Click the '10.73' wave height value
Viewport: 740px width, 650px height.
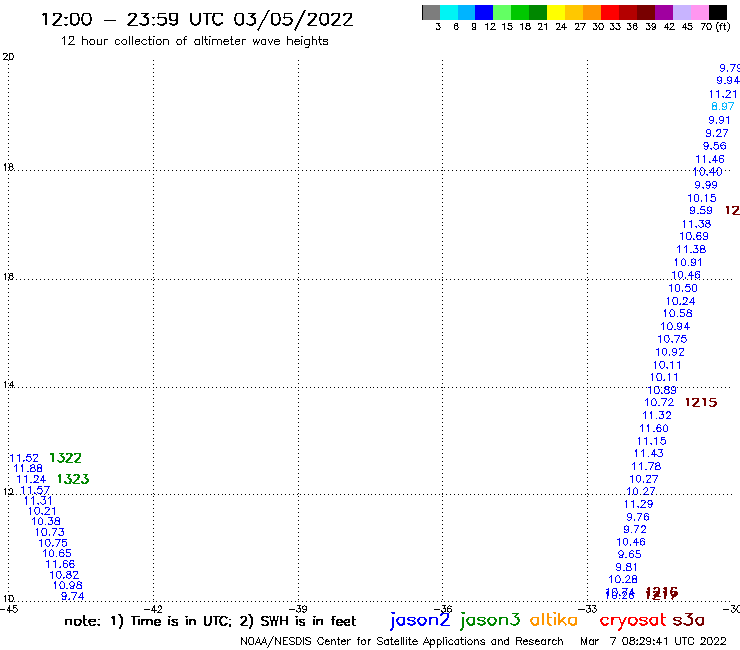50,532
